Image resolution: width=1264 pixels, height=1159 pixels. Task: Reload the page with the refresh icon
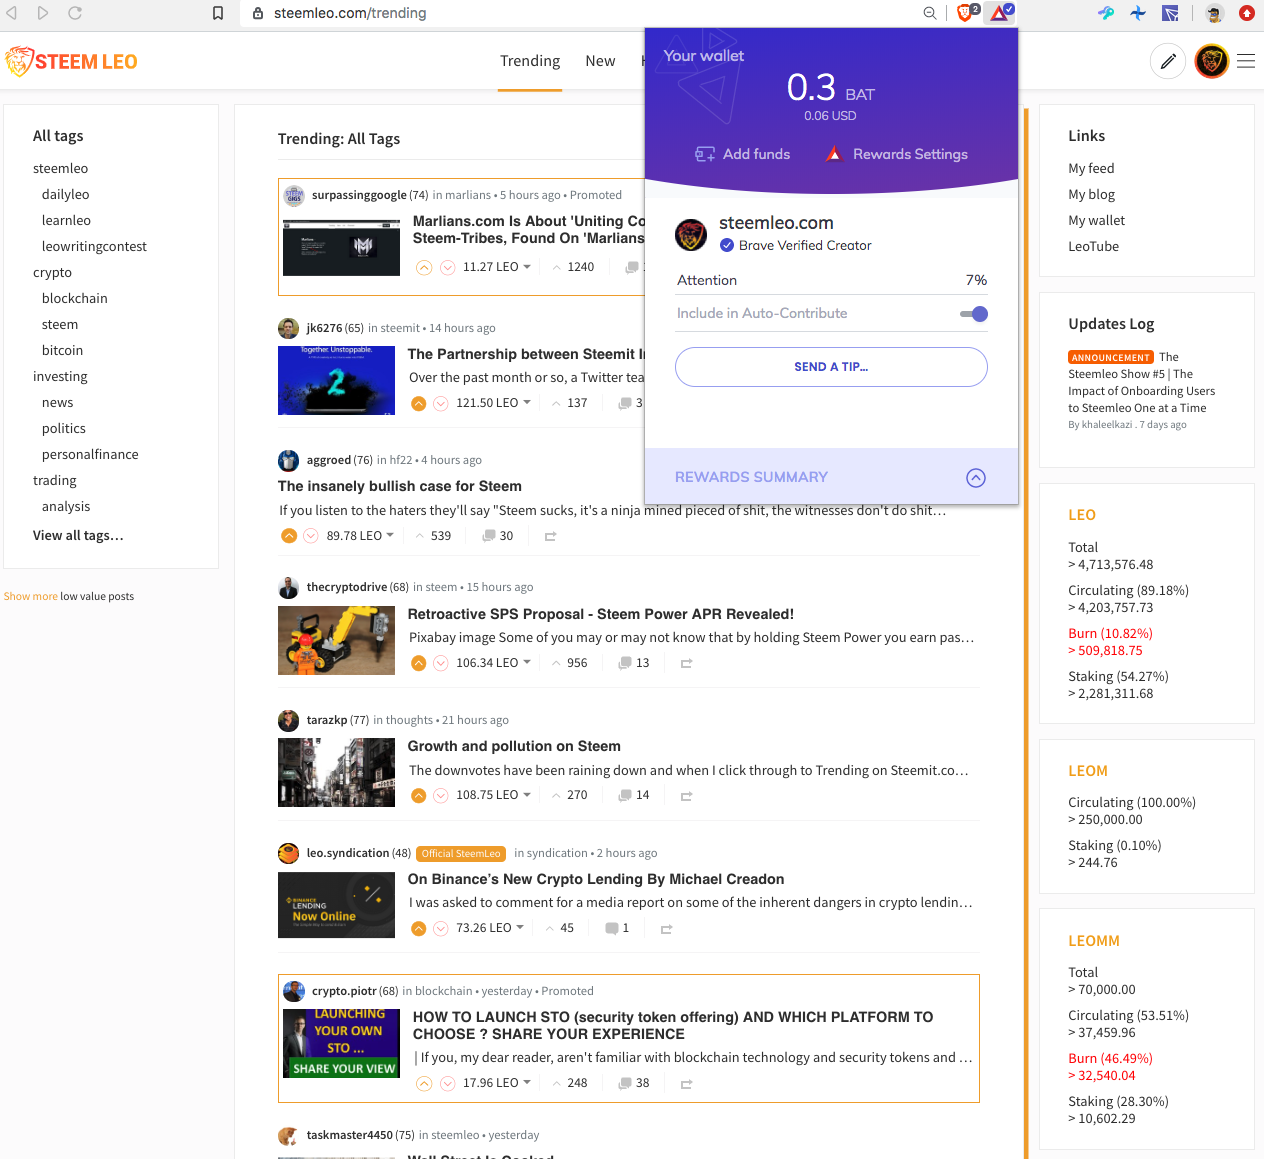click(x=75, y=13)
